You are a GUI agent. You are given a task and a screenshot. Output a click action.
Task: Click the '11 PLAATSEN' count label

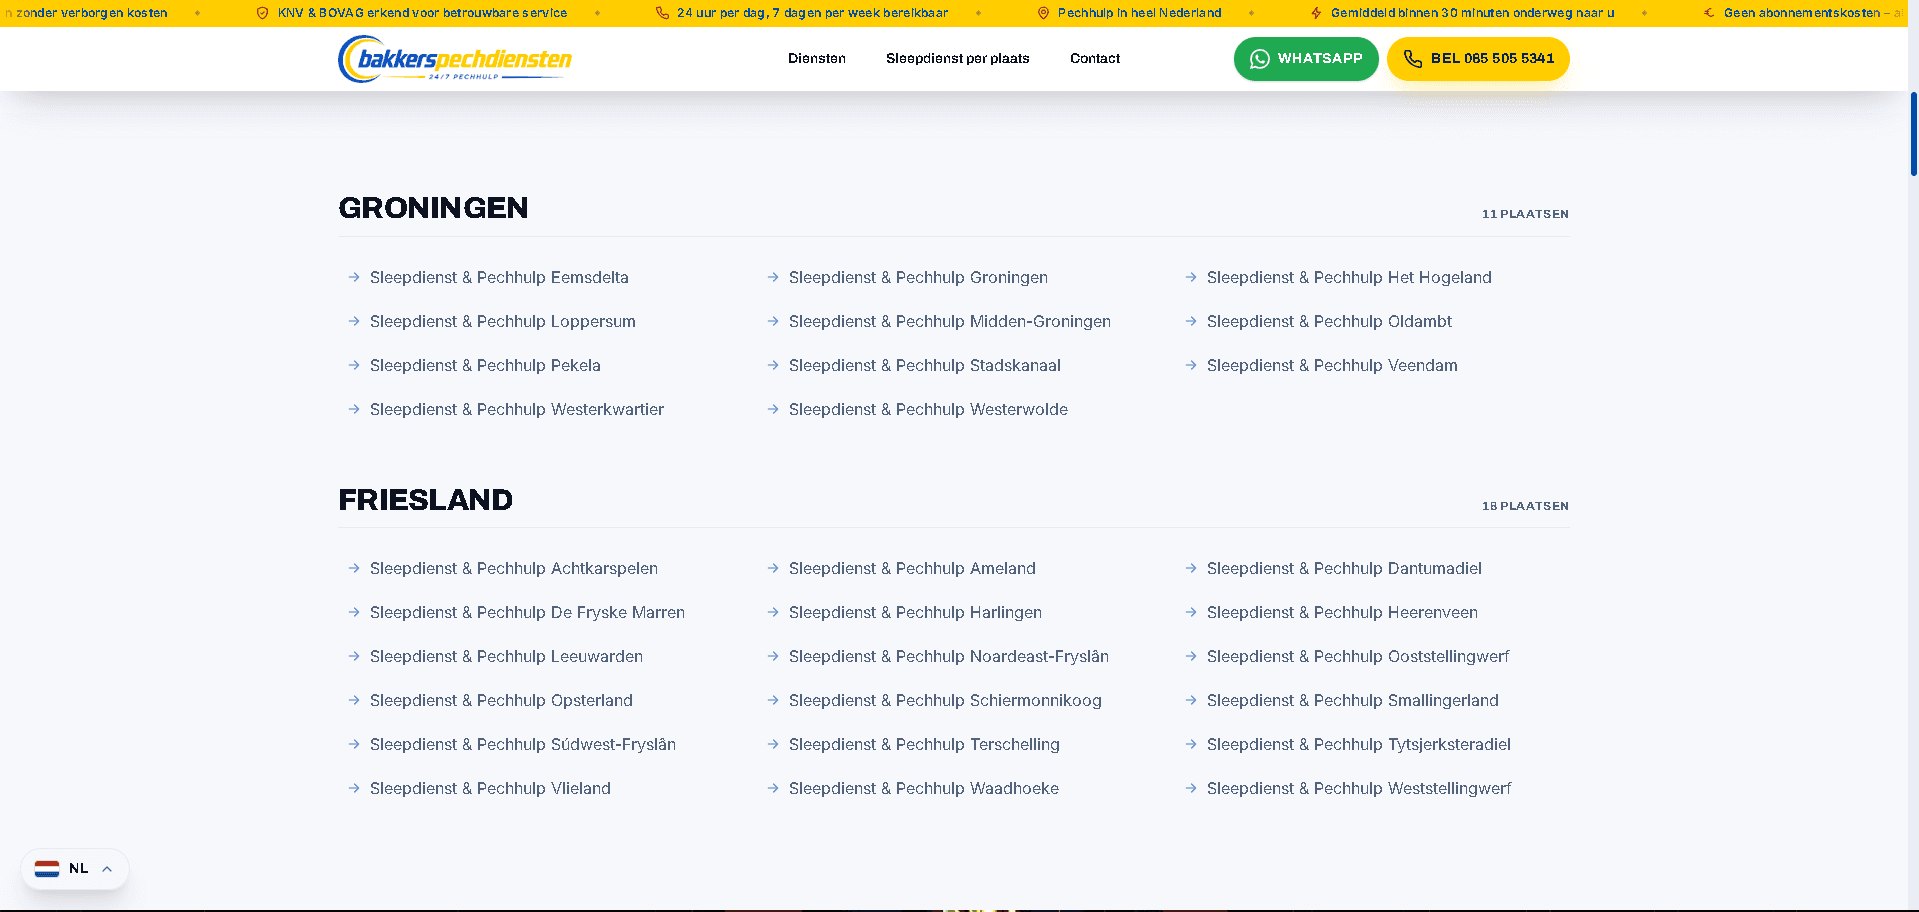1525,214
